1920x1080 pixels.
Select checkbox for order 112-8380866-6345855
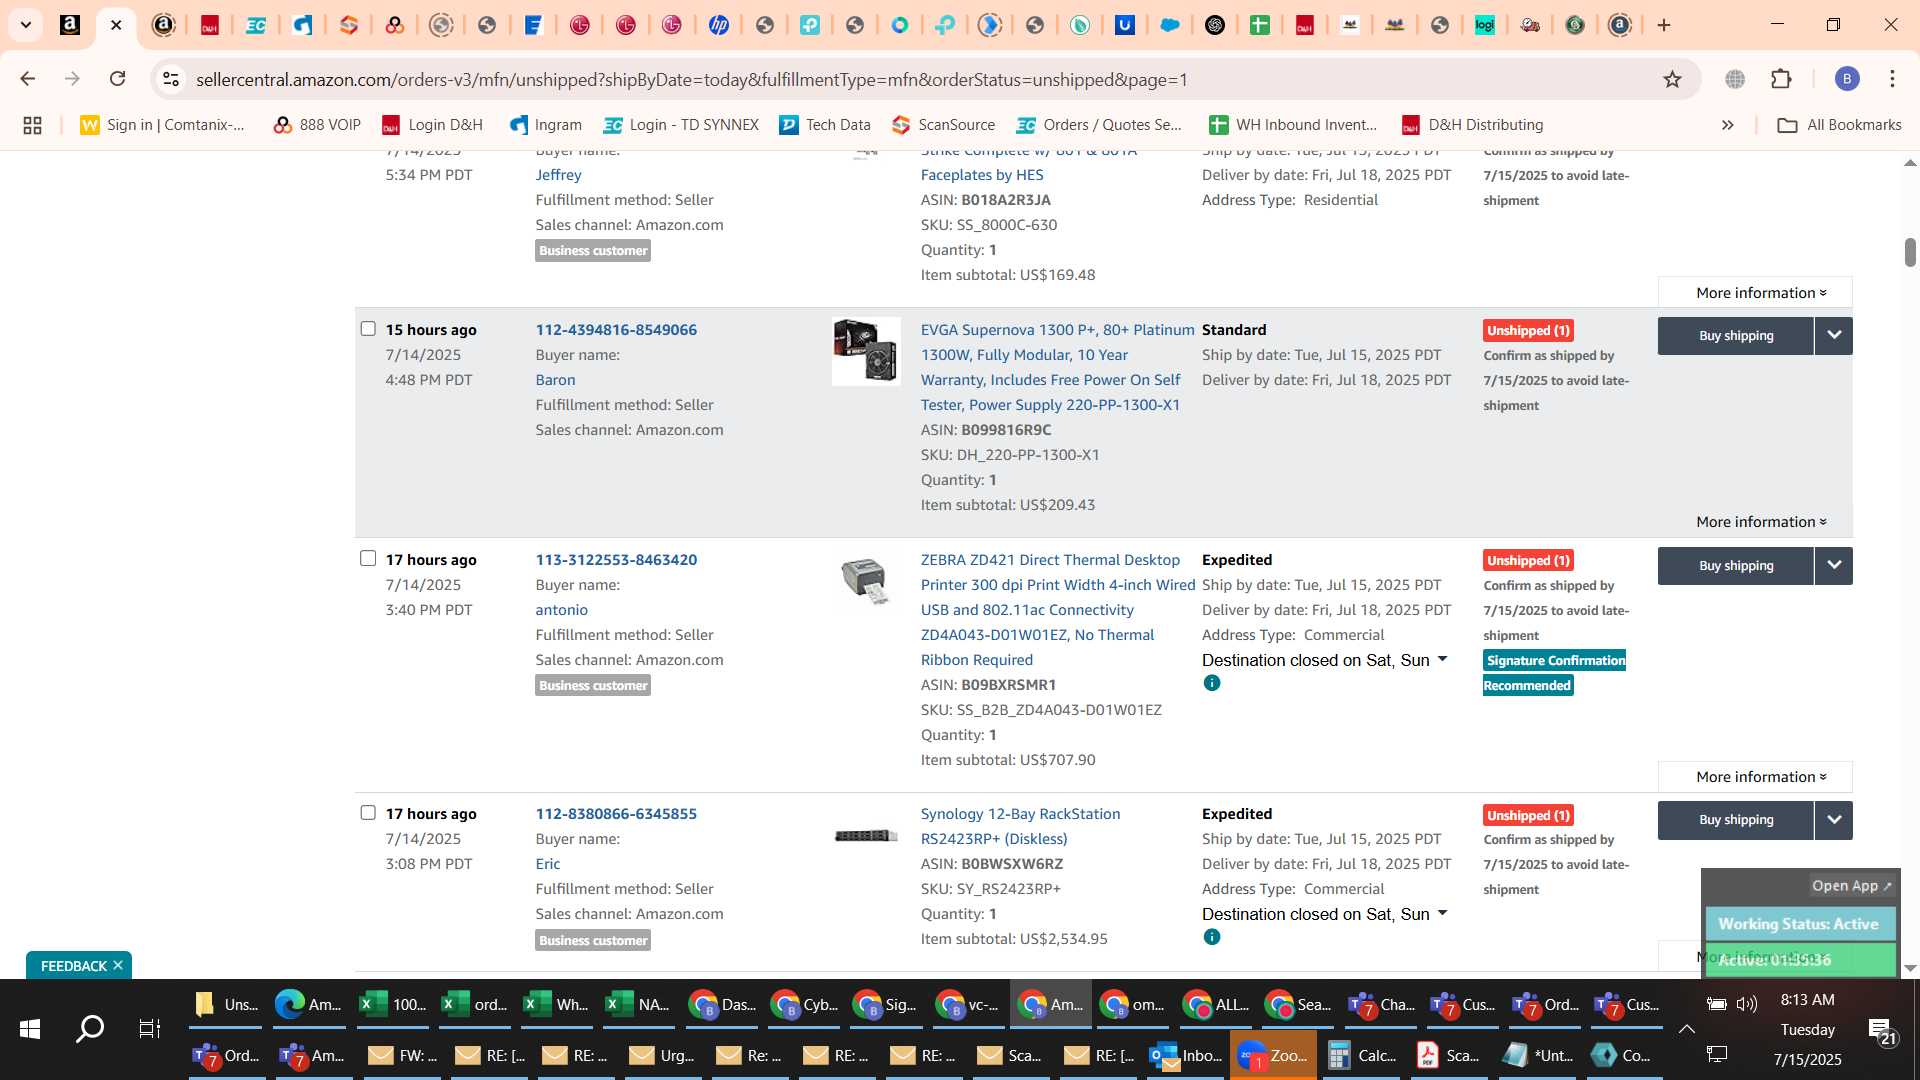(368, 813)
